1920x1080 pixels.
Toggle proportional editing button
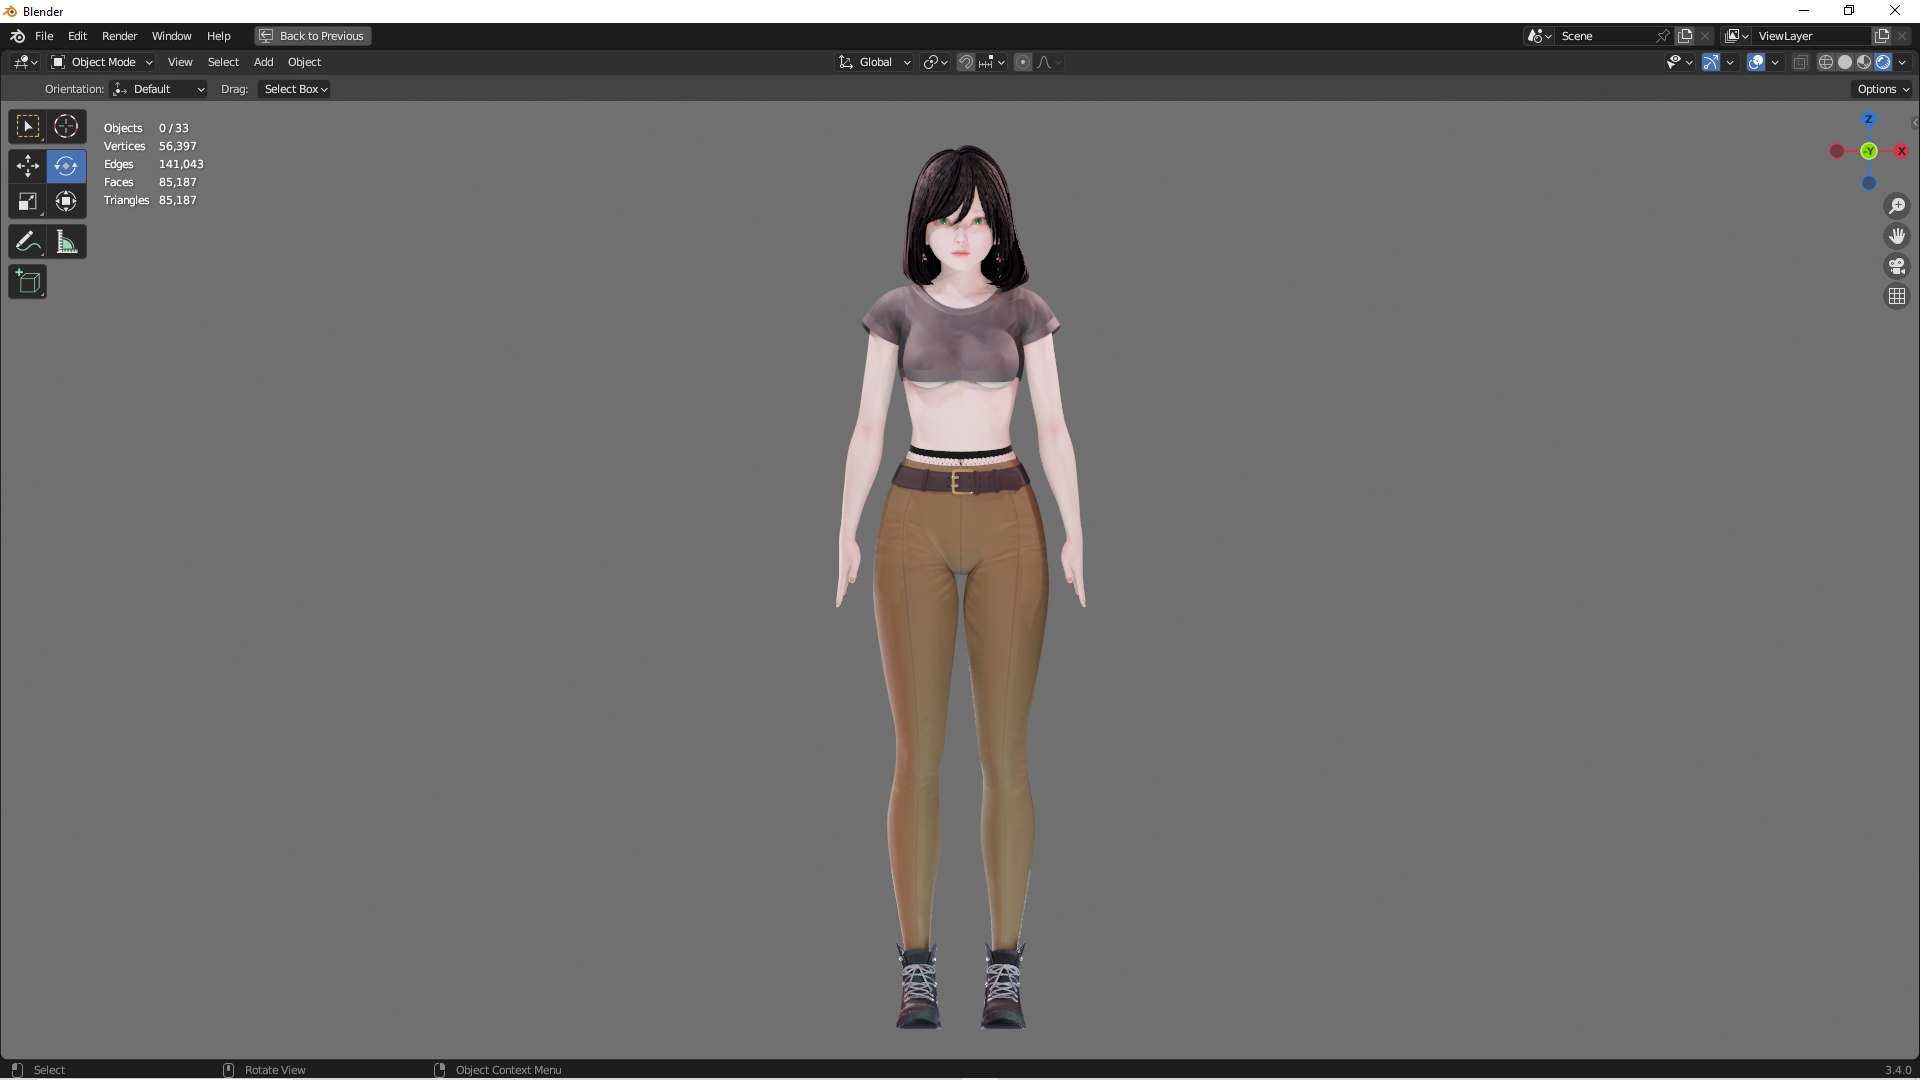click(x=1023, y=62)
